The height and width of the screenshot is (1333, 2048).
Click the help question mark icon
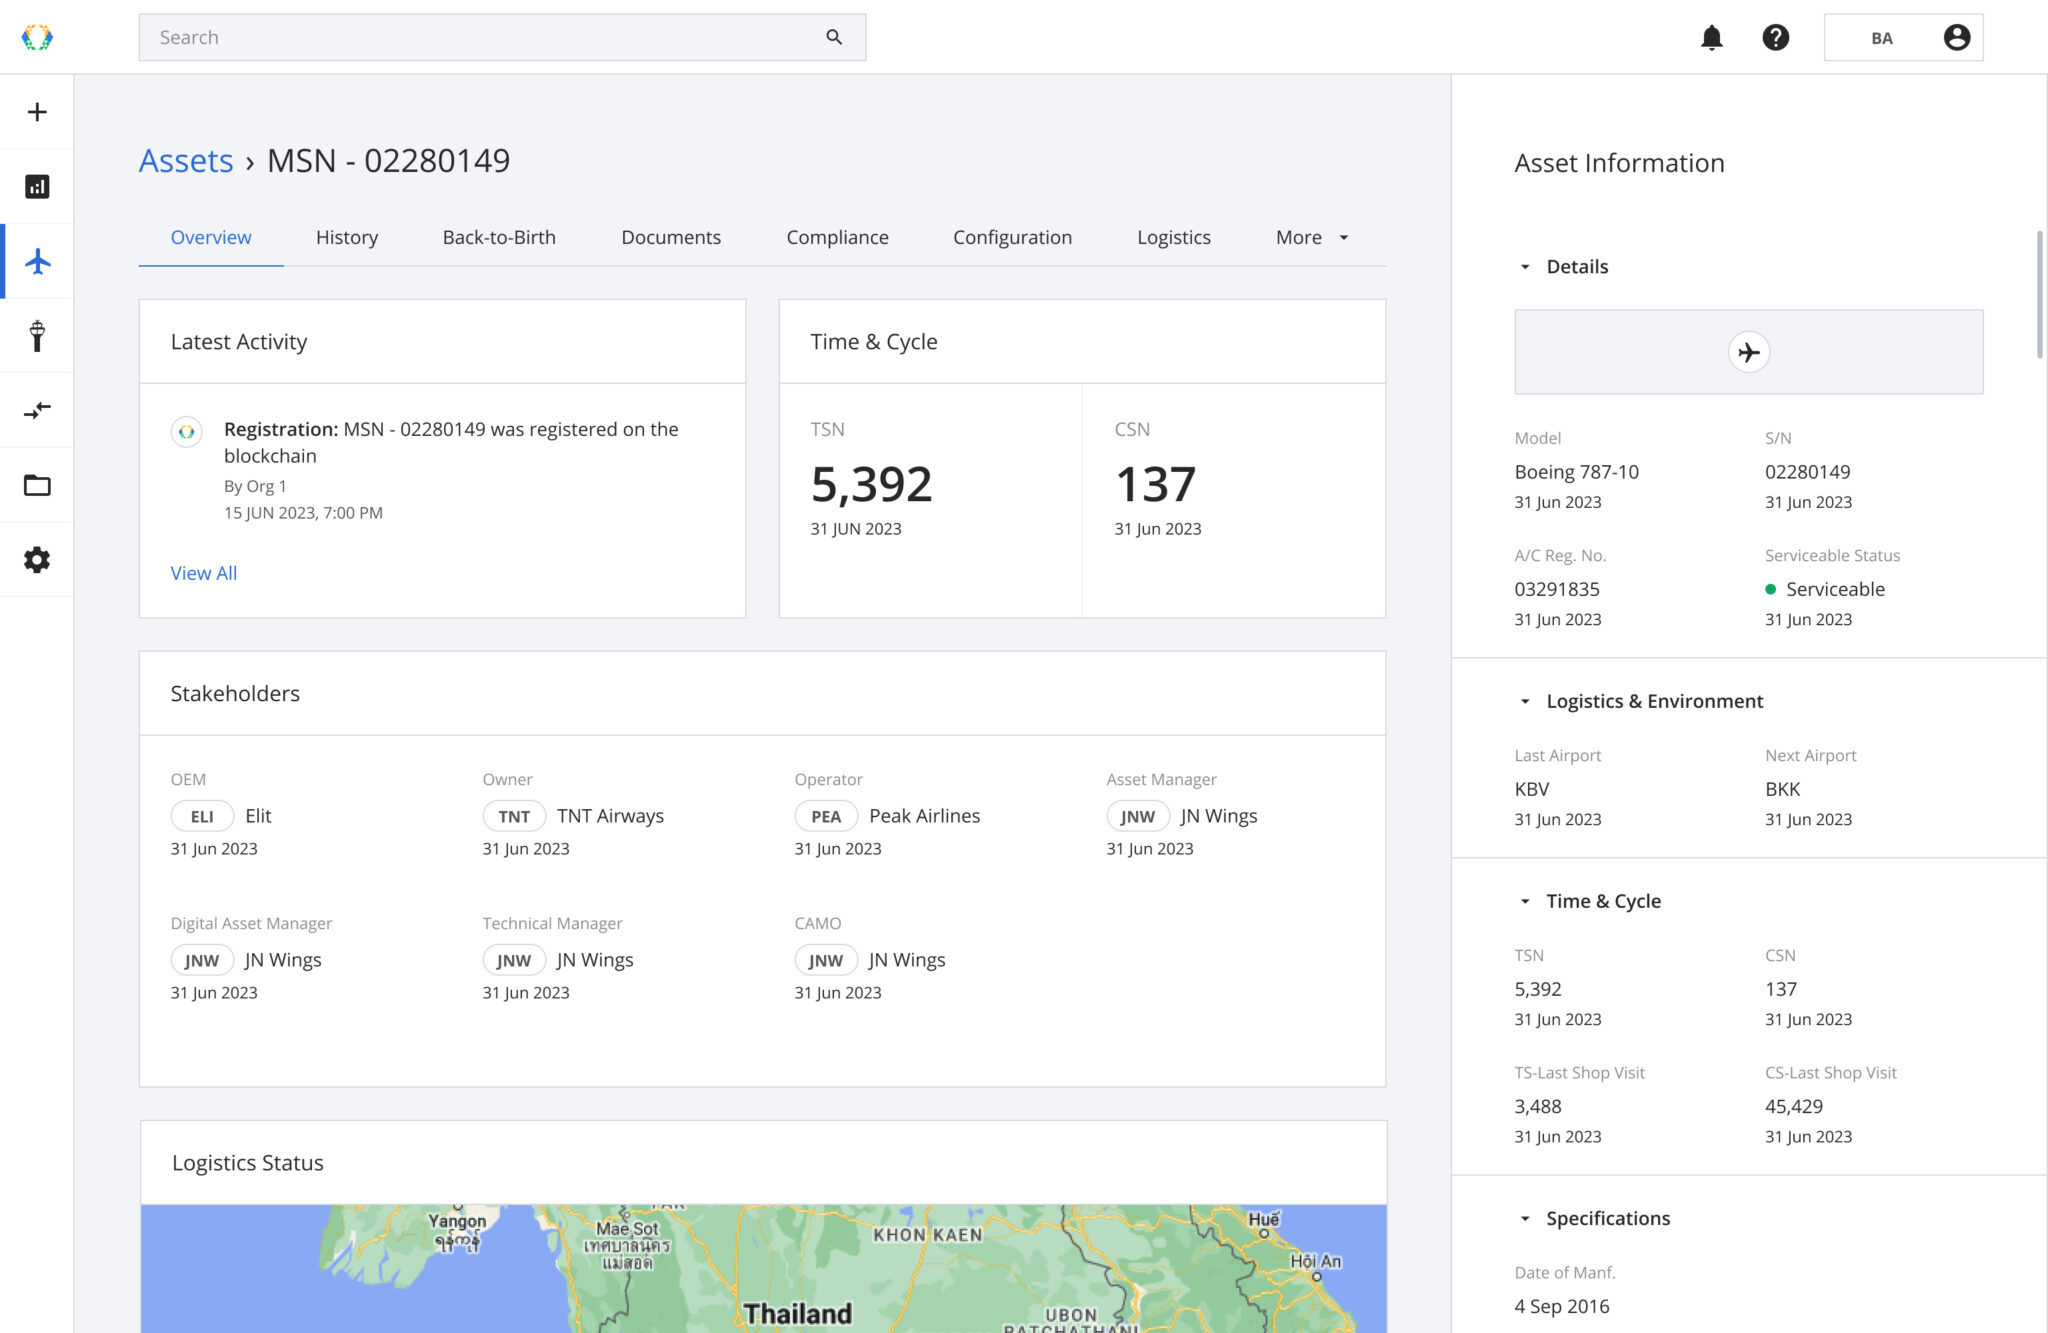(1776, 38)
